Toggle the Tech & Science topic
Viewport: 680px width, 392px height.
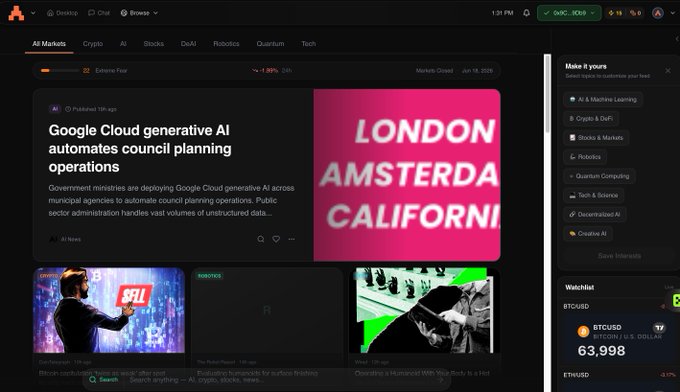pos(593,195)
